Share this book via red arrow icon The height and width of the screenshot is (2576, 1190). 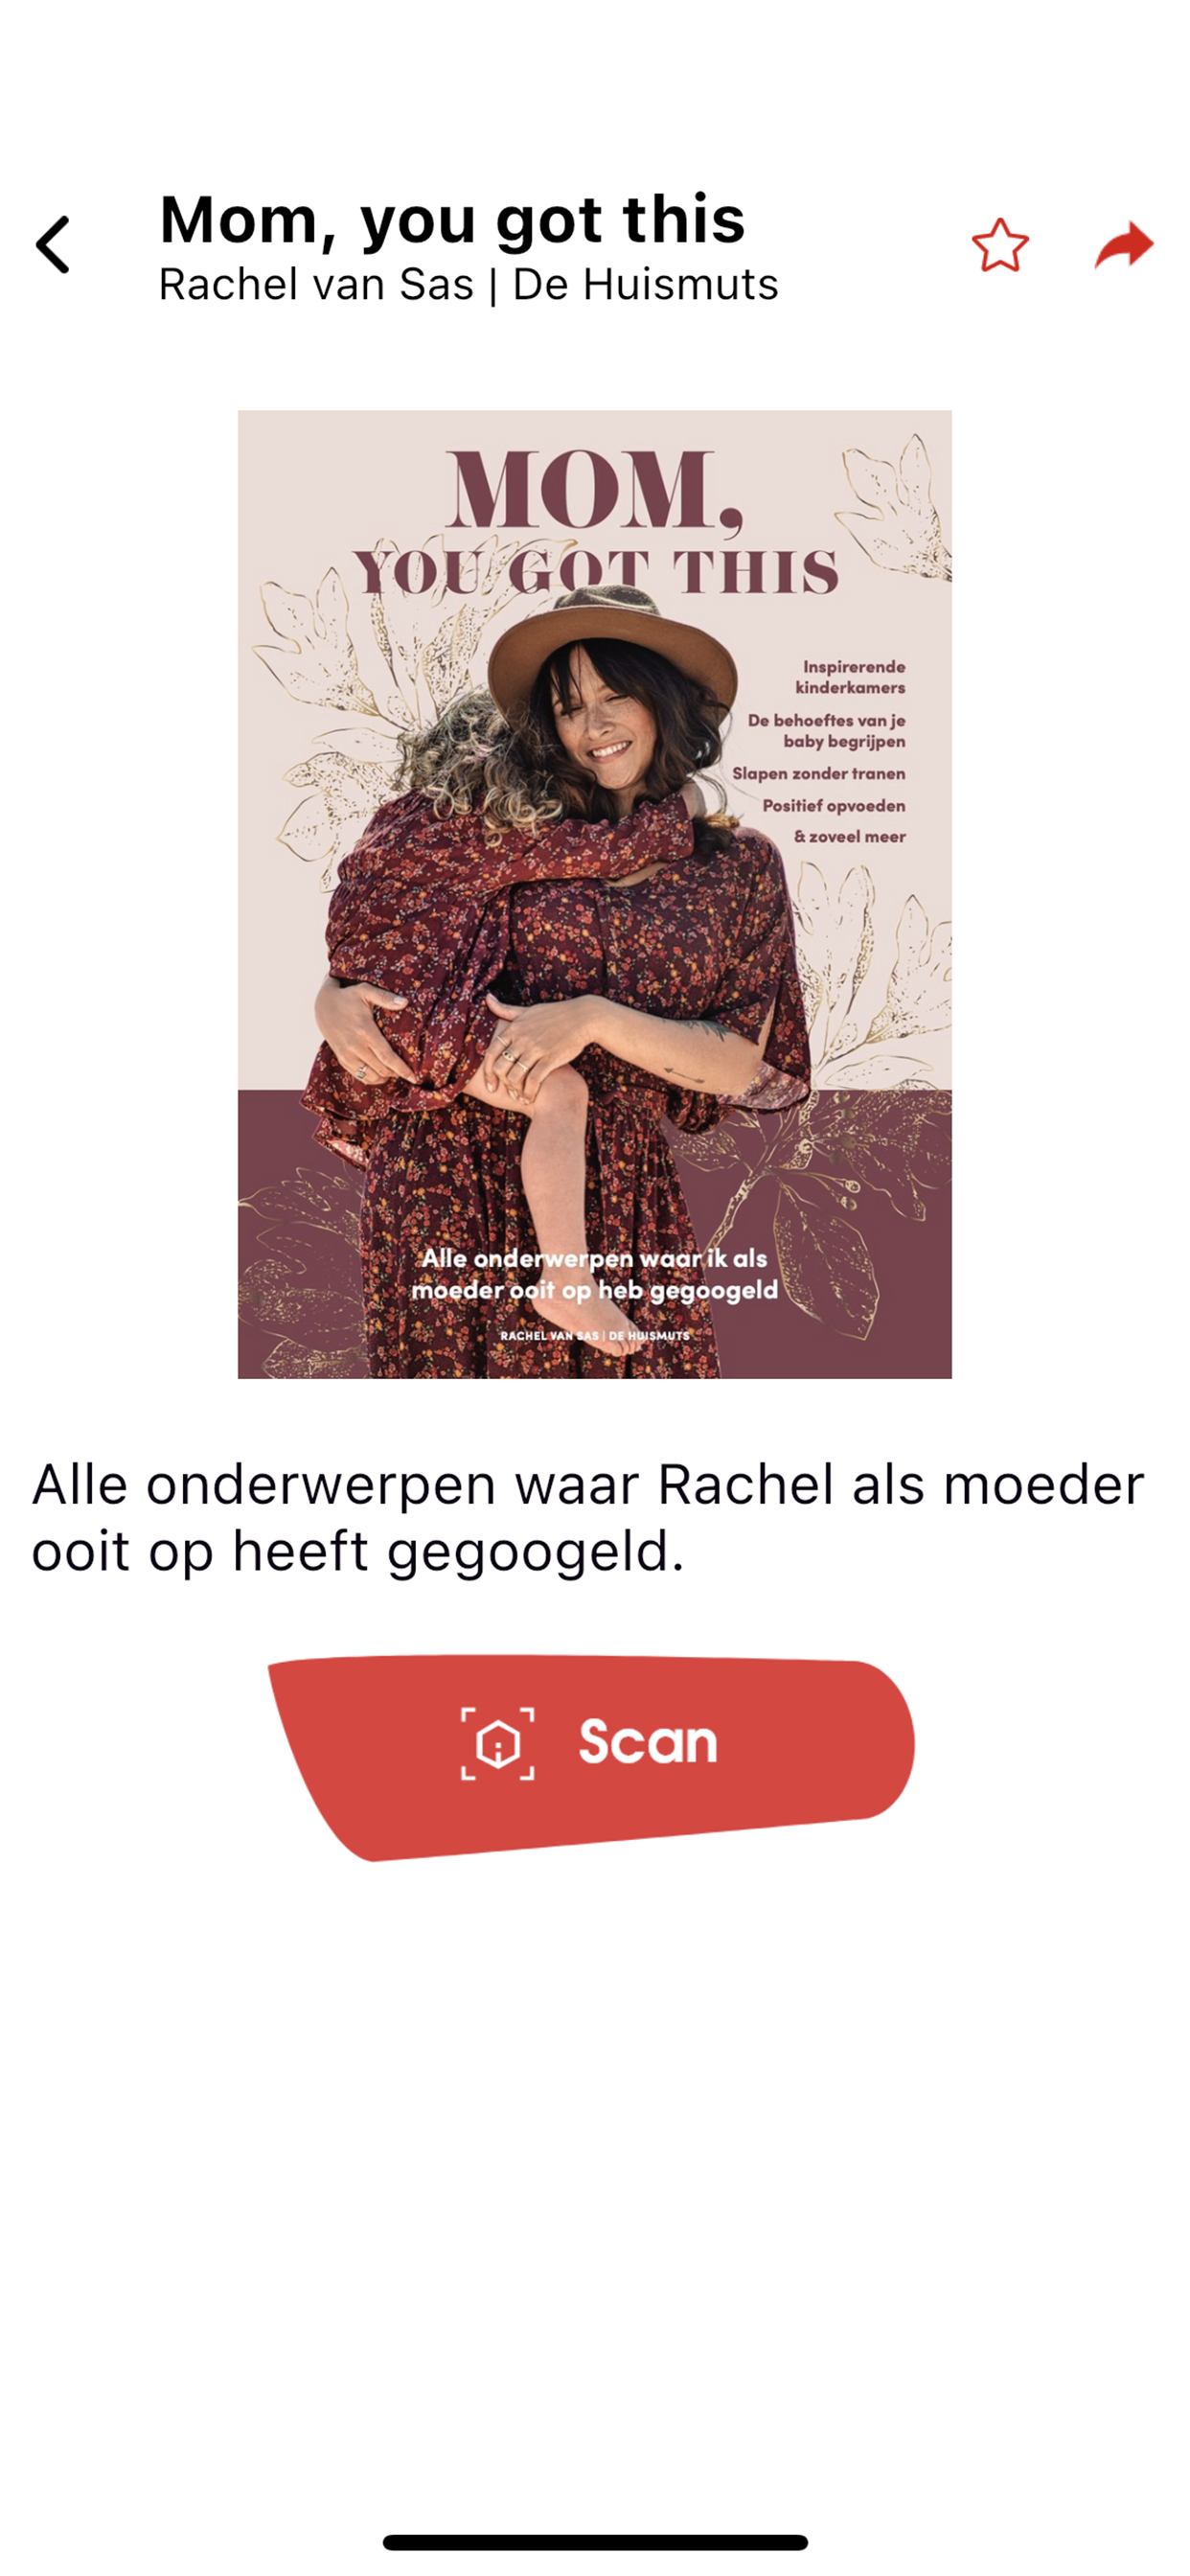1124,245
